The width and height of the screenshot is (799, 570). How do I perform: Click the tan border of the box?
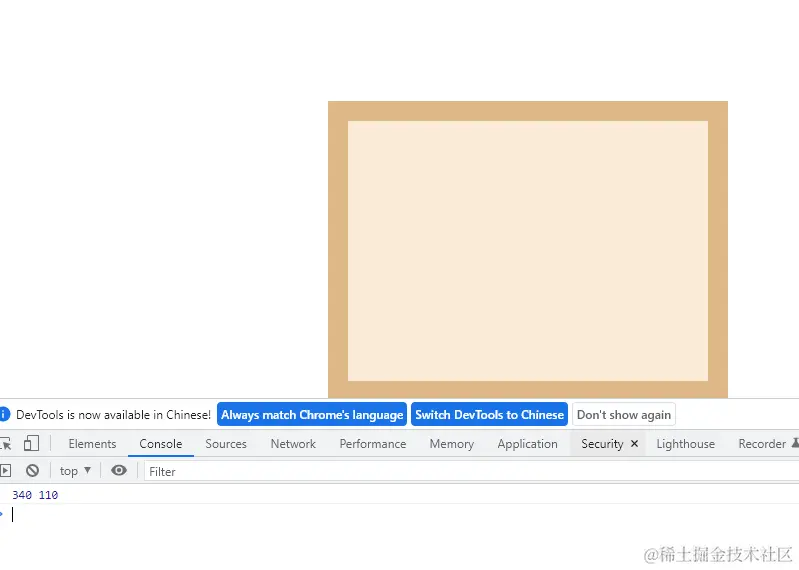point(528,111)
